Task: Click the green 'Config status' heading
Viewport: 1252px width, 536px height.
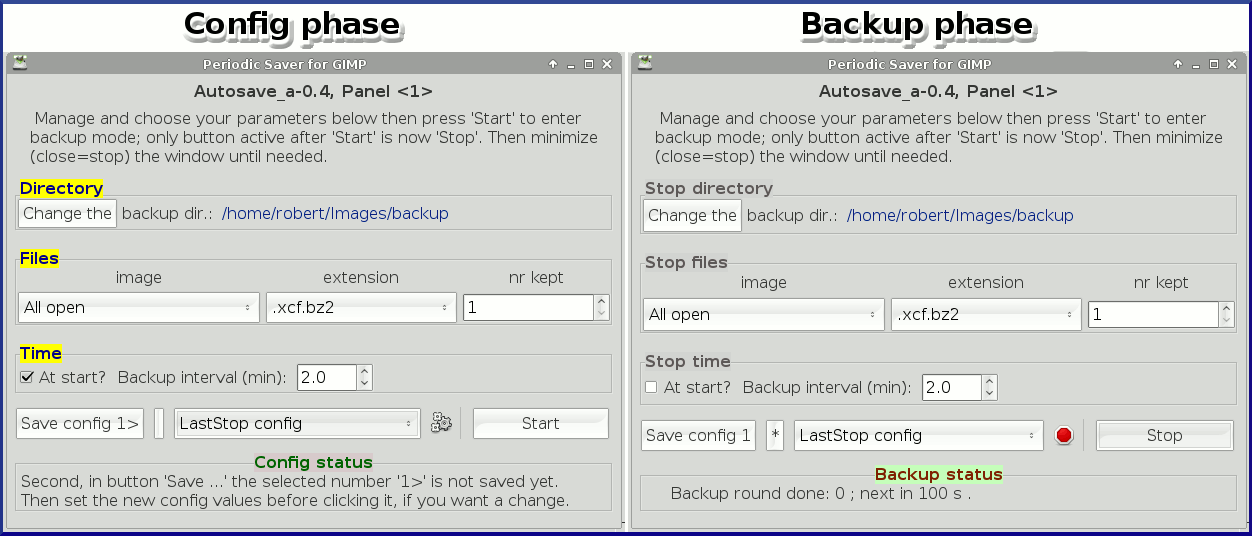Action: [313, 462]
